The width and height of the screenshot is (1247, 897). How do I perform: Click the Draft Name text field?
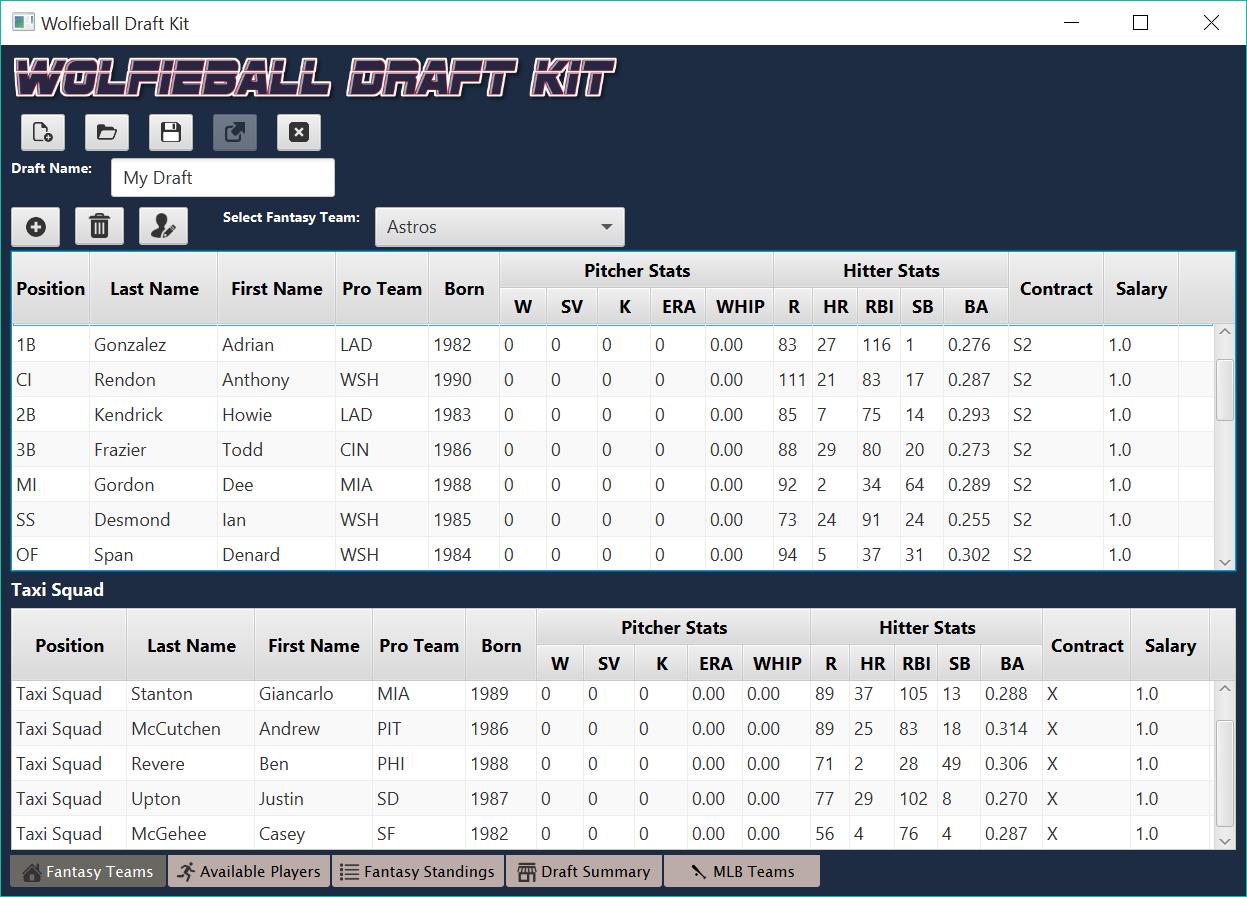223,178
